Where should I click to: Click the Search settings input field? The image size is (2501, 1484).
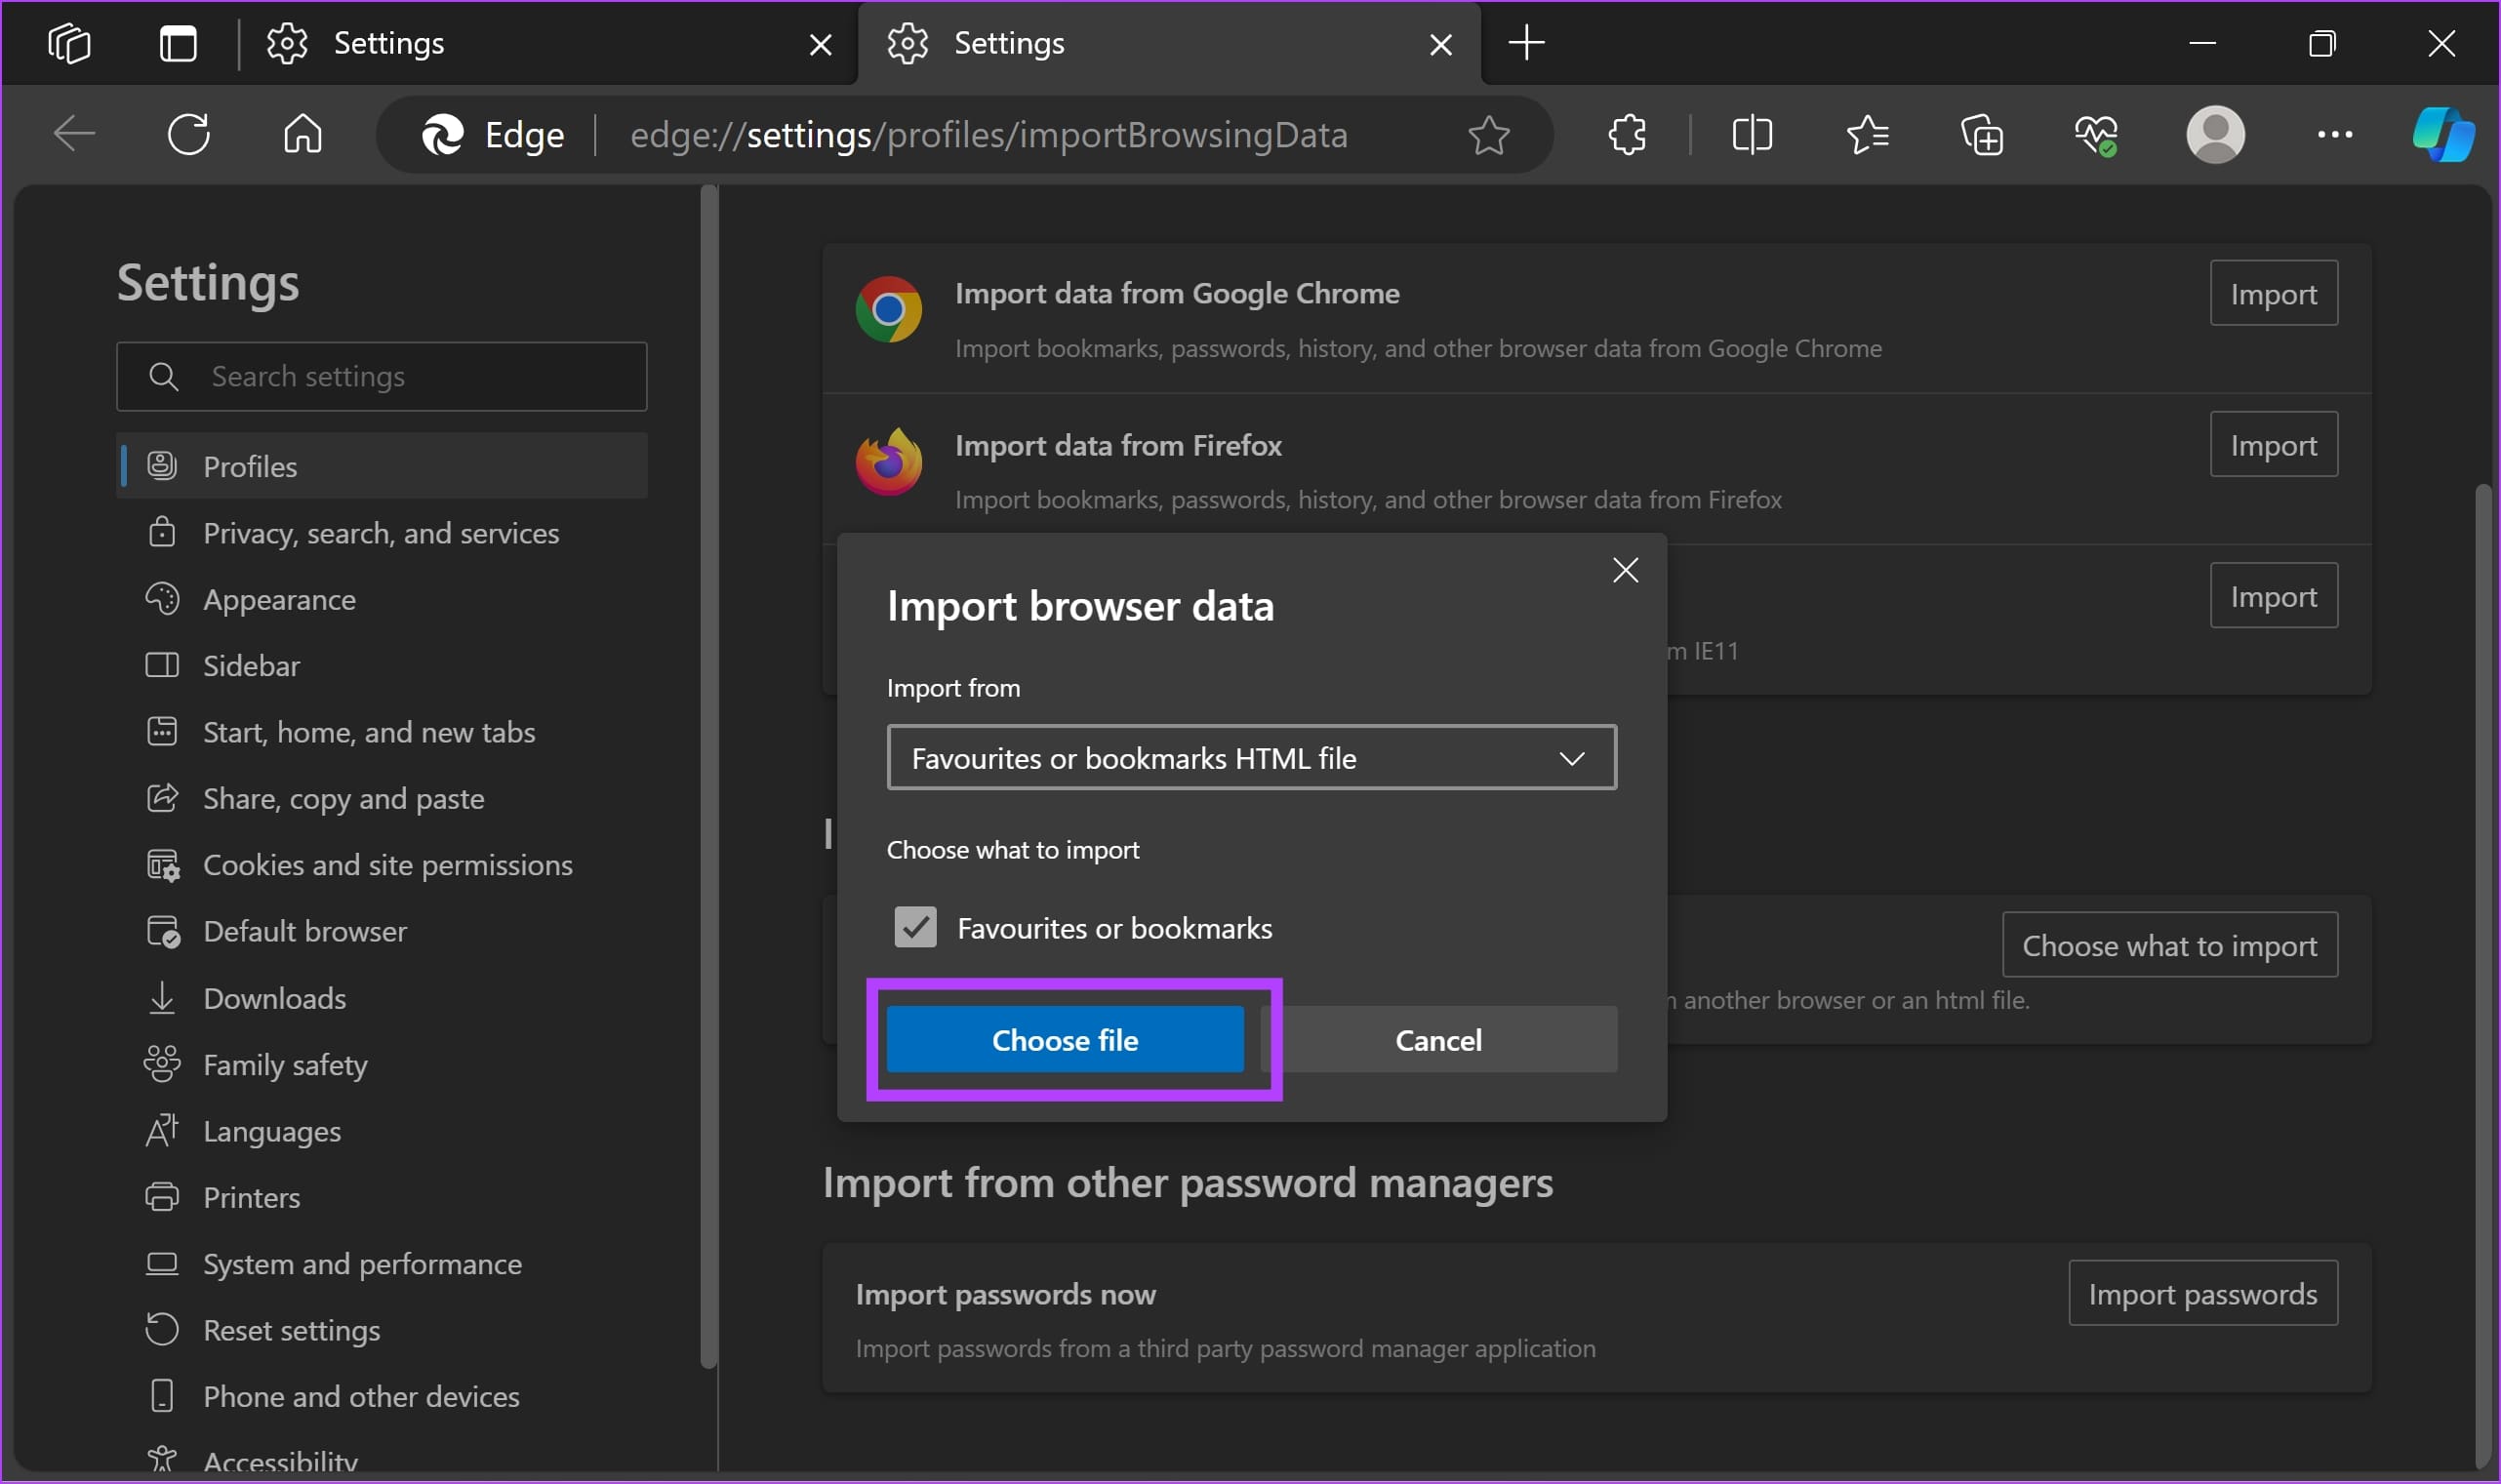[x=383, y=377]
